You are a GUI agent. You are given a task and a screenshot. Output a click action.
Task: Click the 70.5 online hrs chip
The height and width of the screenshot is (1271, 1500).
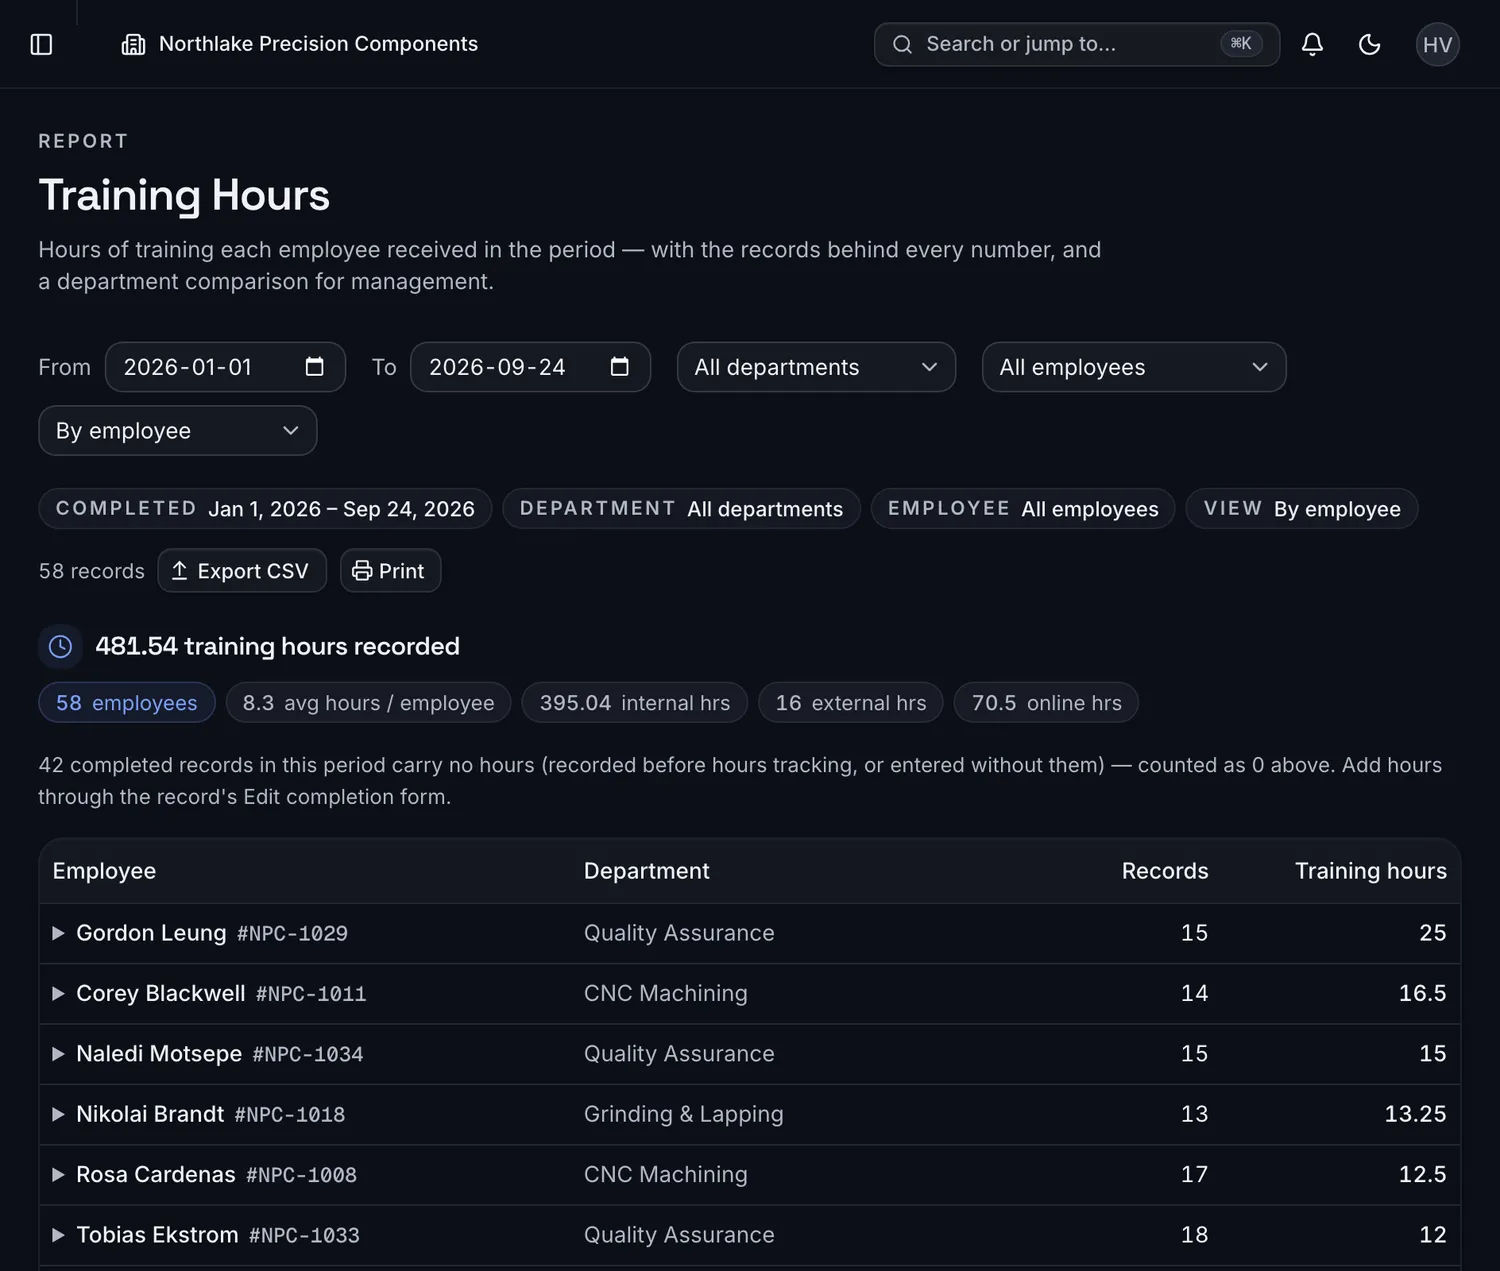pos(1046,702)
